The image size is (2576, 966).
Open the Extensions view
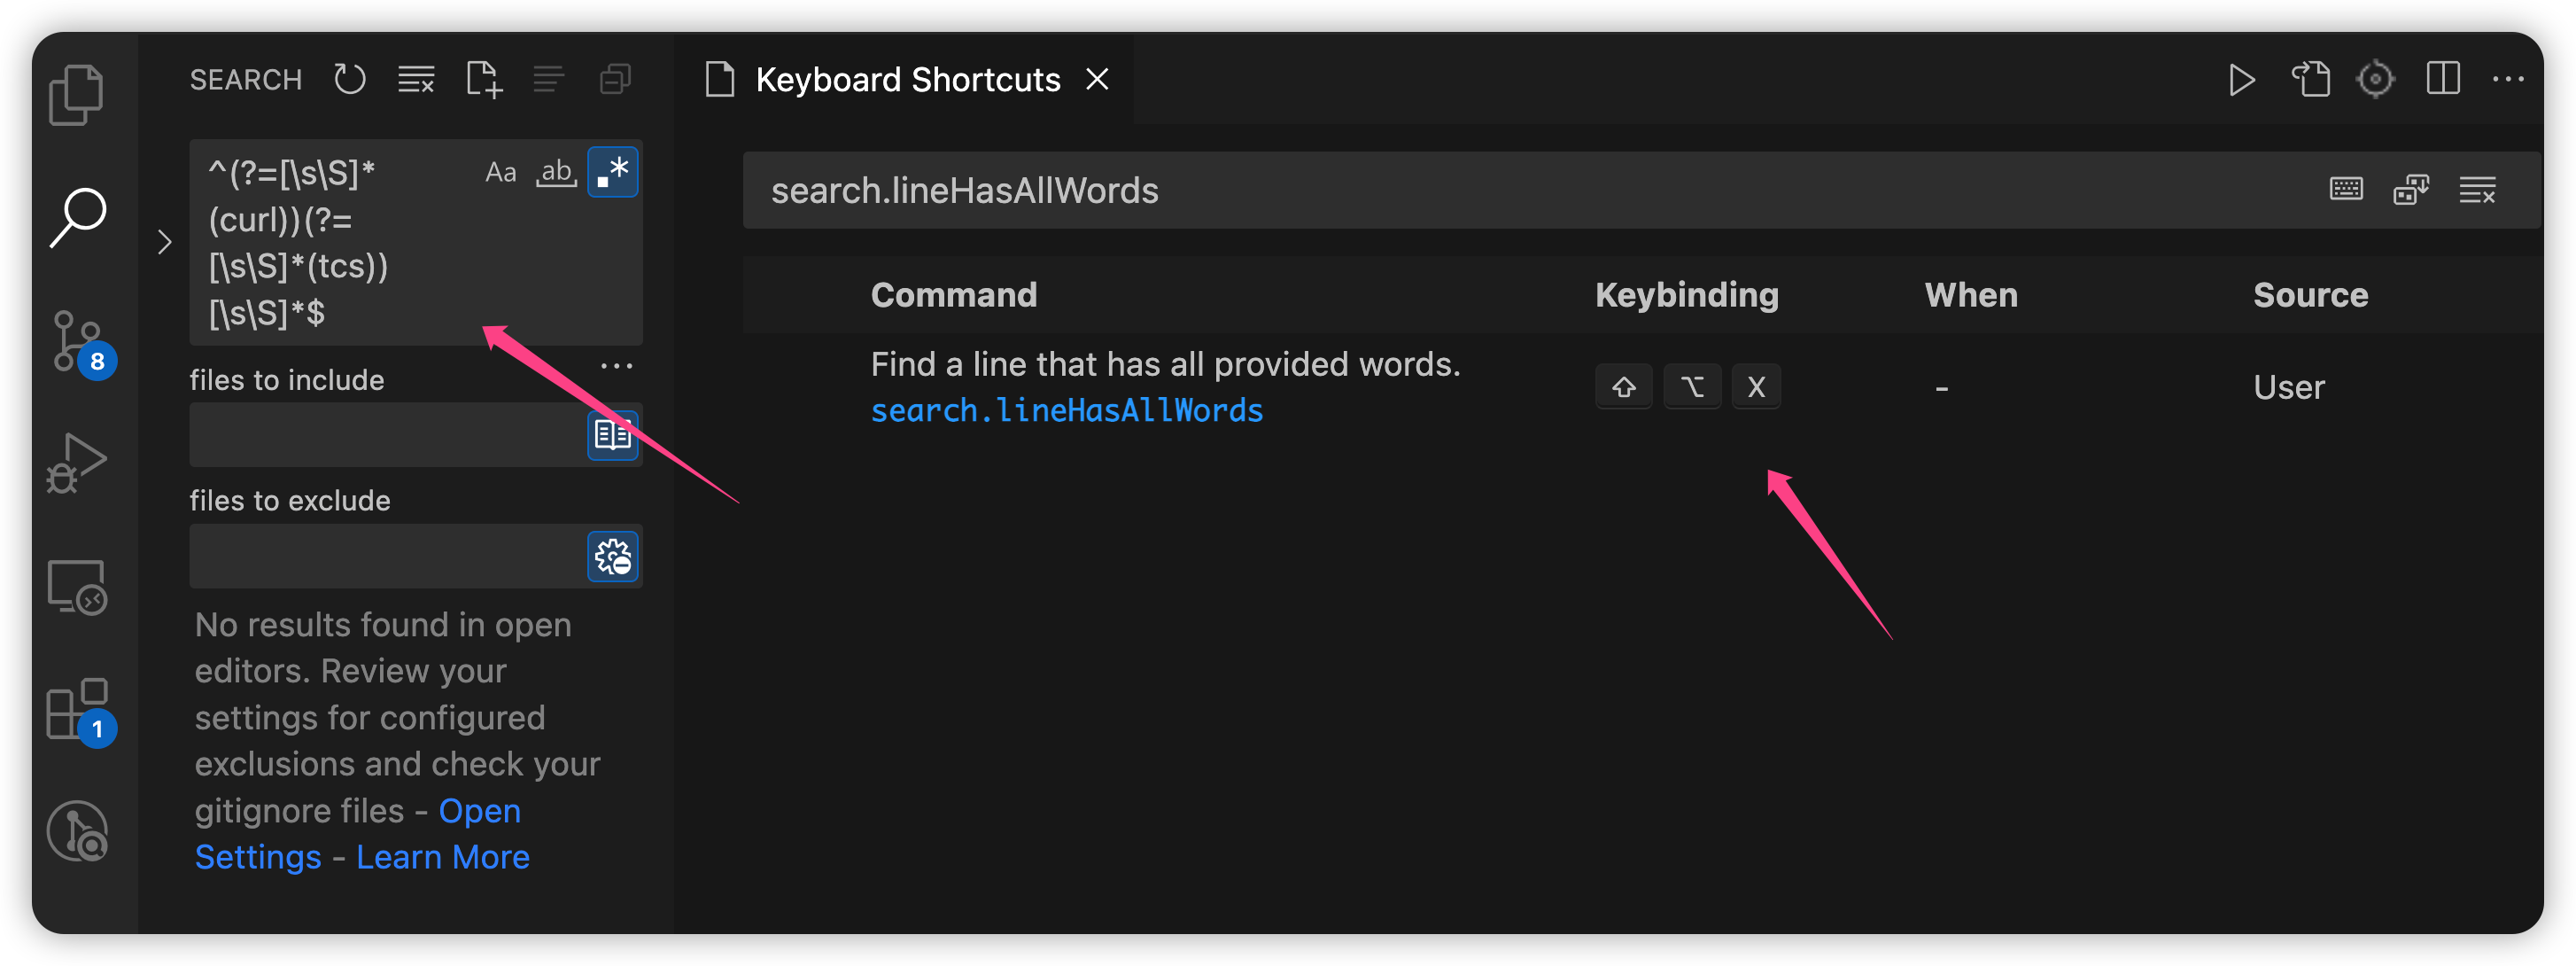(x=78, y=710)
